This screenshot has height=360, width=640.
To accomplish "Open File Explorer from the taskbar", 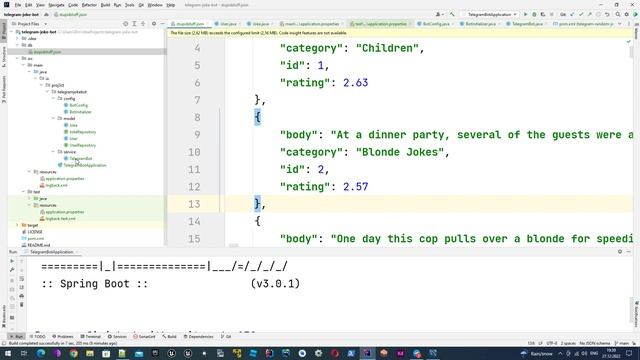I will (x=90, y=353).
